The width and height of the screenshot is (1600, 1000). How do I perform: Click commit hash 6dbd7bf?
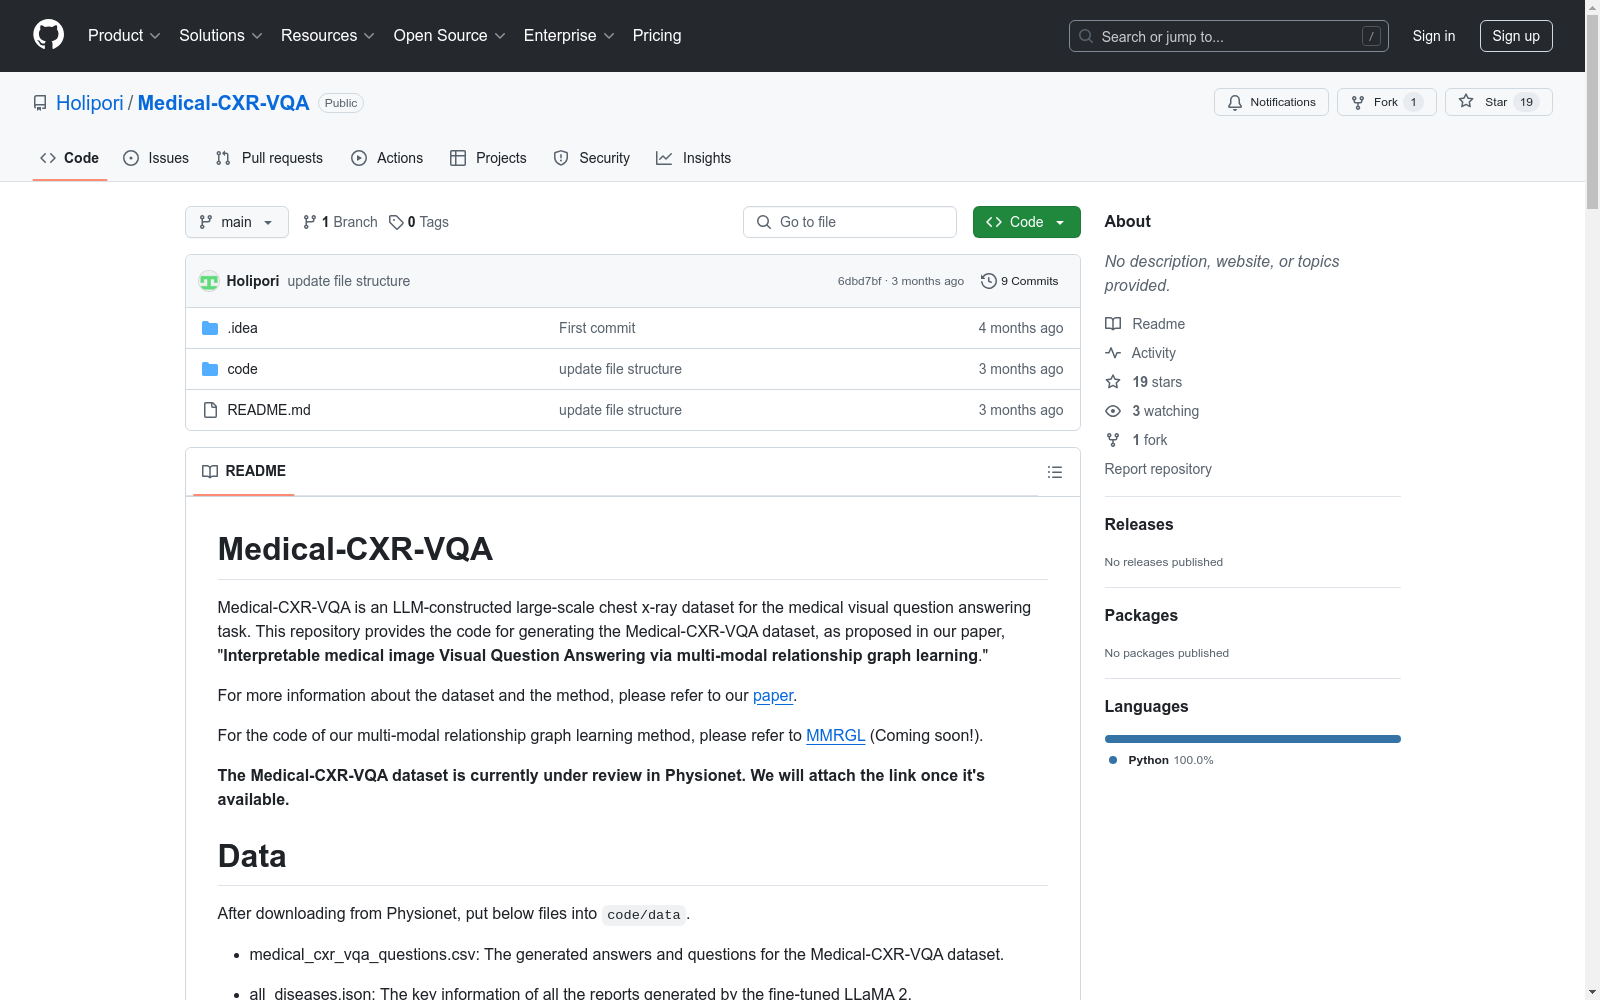(x=860, y=281)
